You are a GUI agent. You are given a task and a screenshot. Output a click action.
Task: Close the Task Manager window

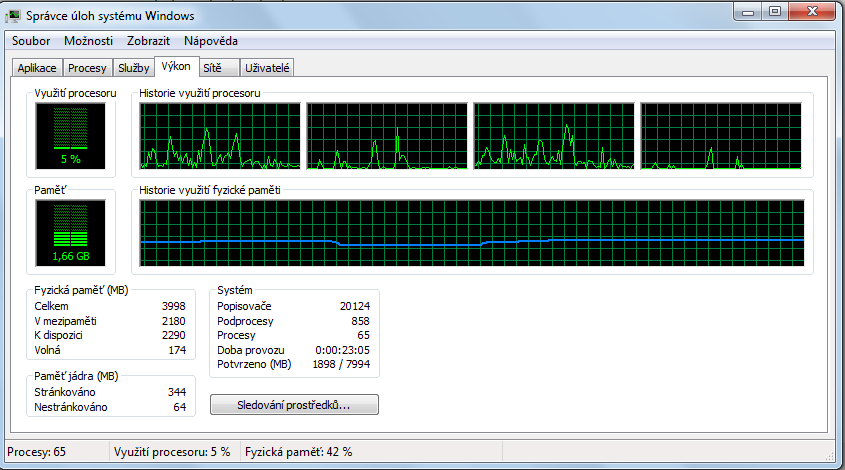(813, 12)
